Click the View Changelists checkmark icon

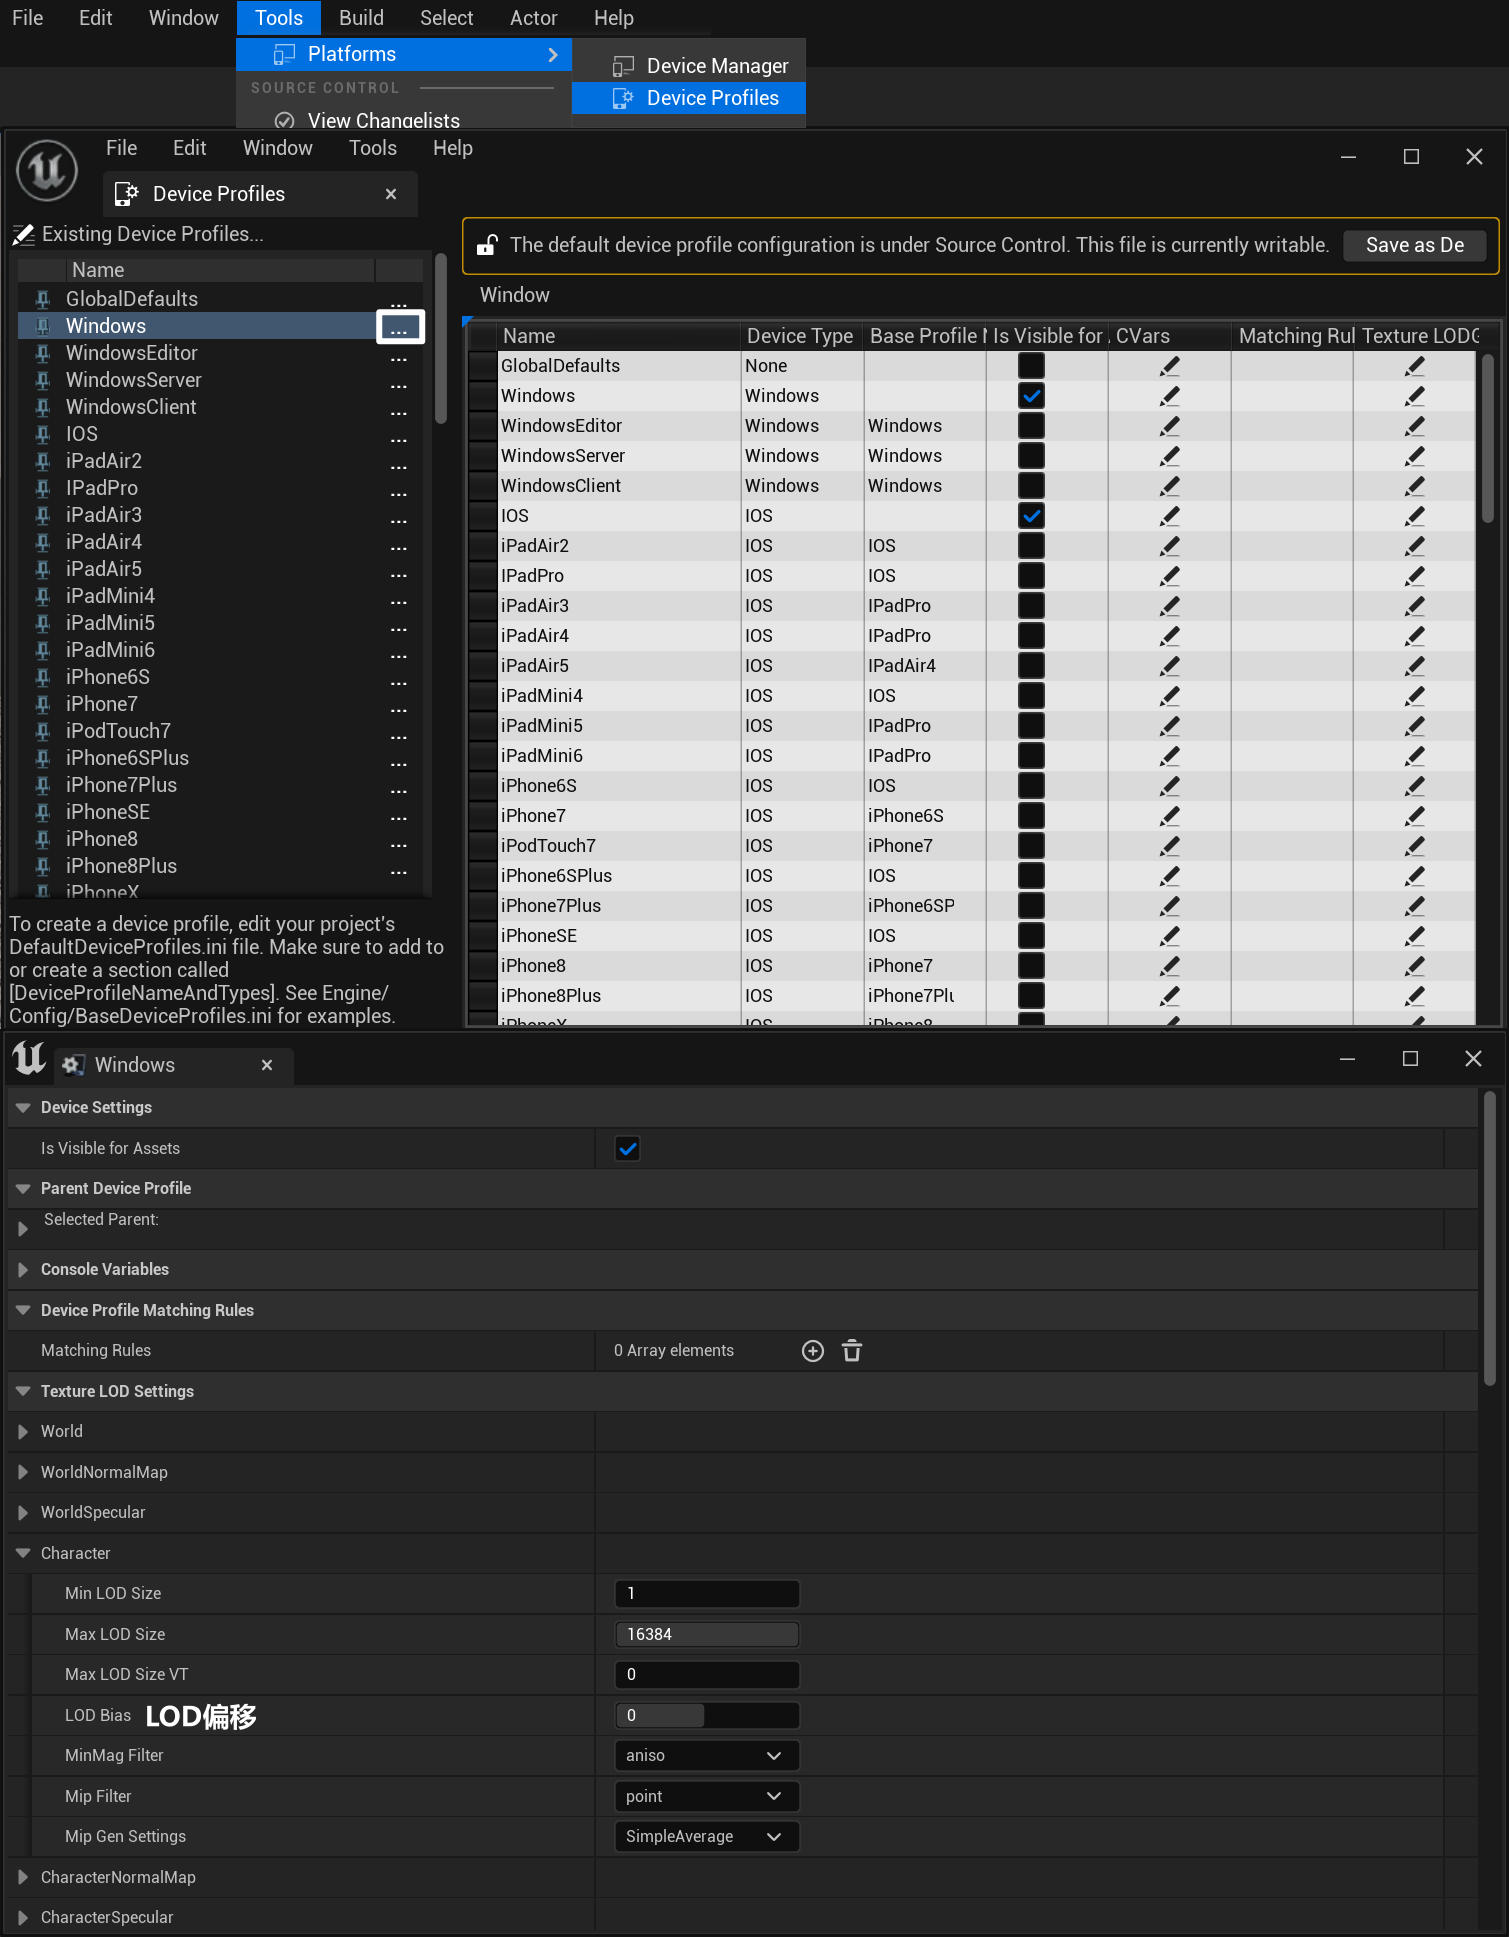(285, 120)
